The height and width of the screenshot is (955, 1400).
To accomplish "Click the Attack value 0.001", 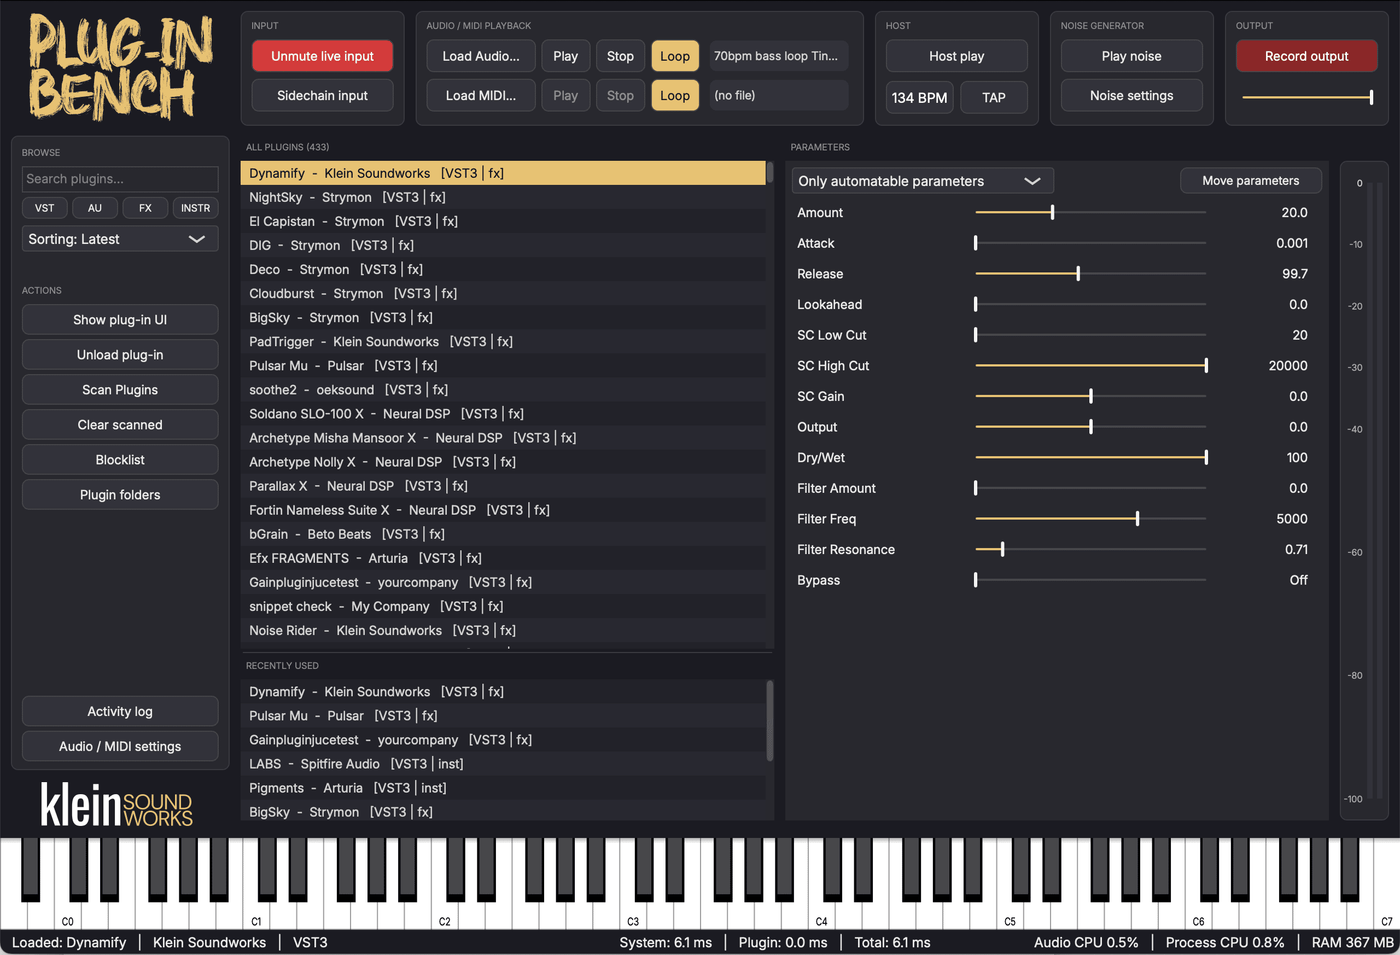I will point(1292,243).
